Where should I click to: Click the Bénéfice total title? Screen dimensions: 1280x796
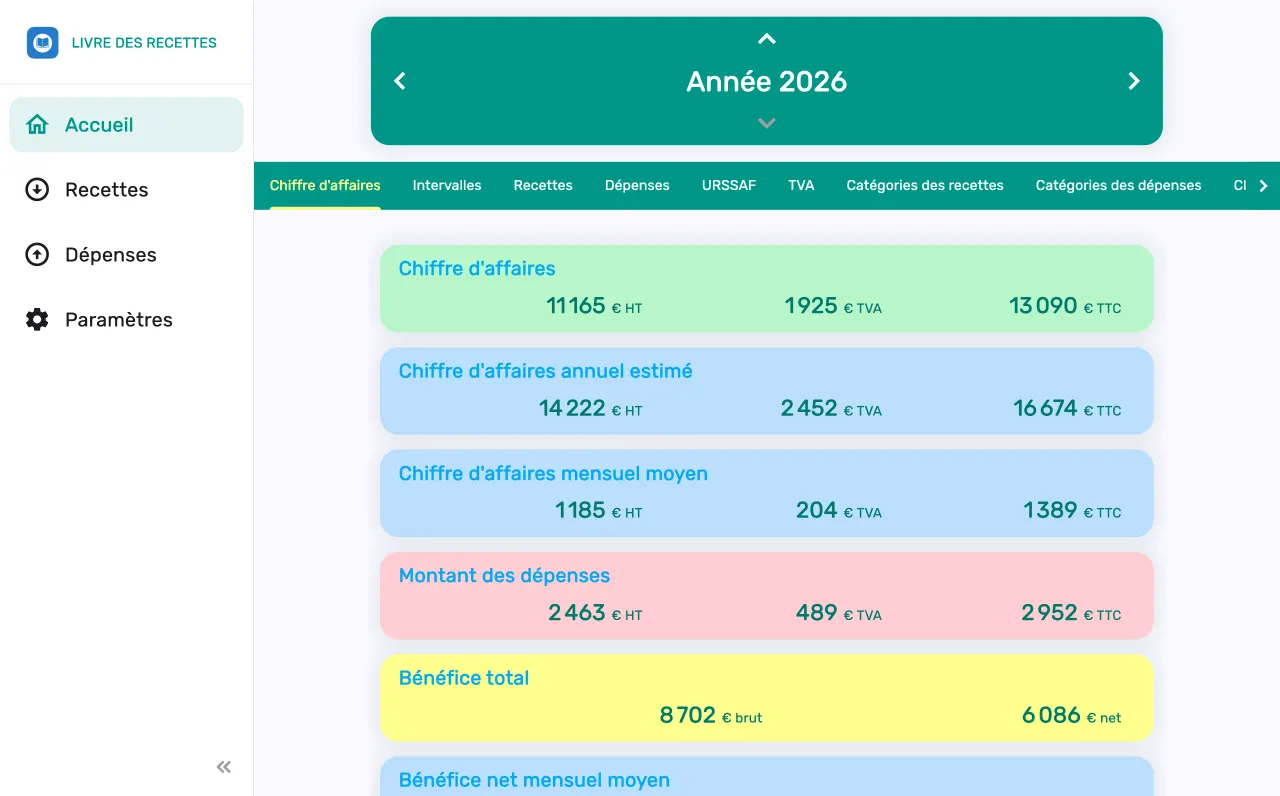pos(464,678)
